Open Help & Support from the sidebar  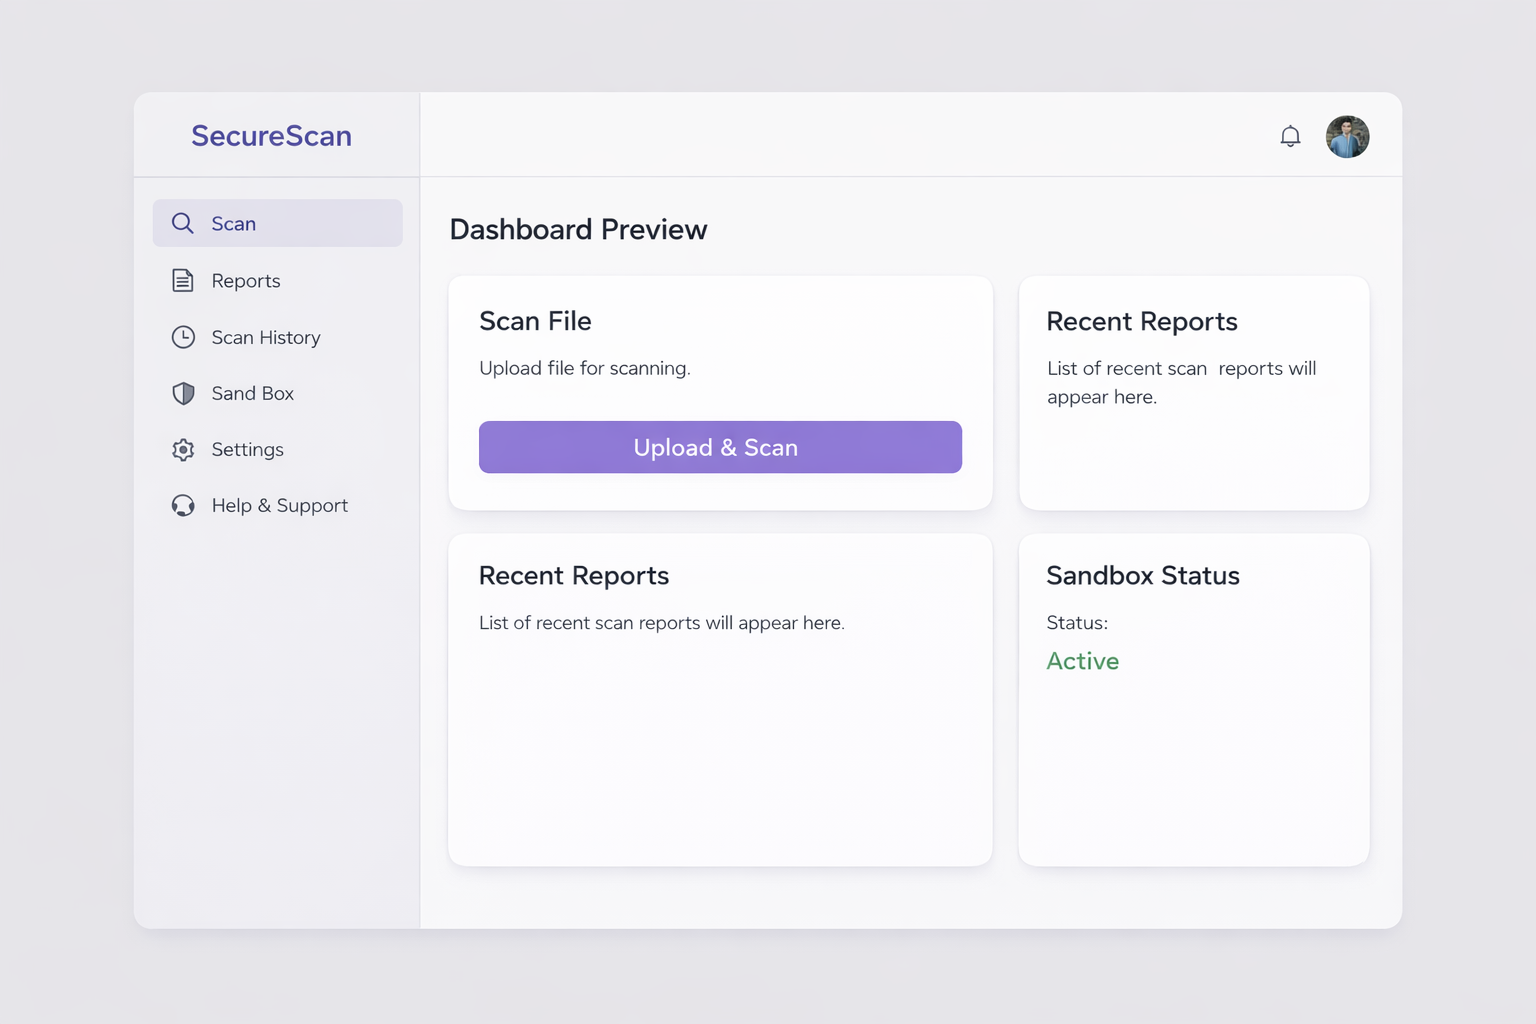tap(279, 505)
